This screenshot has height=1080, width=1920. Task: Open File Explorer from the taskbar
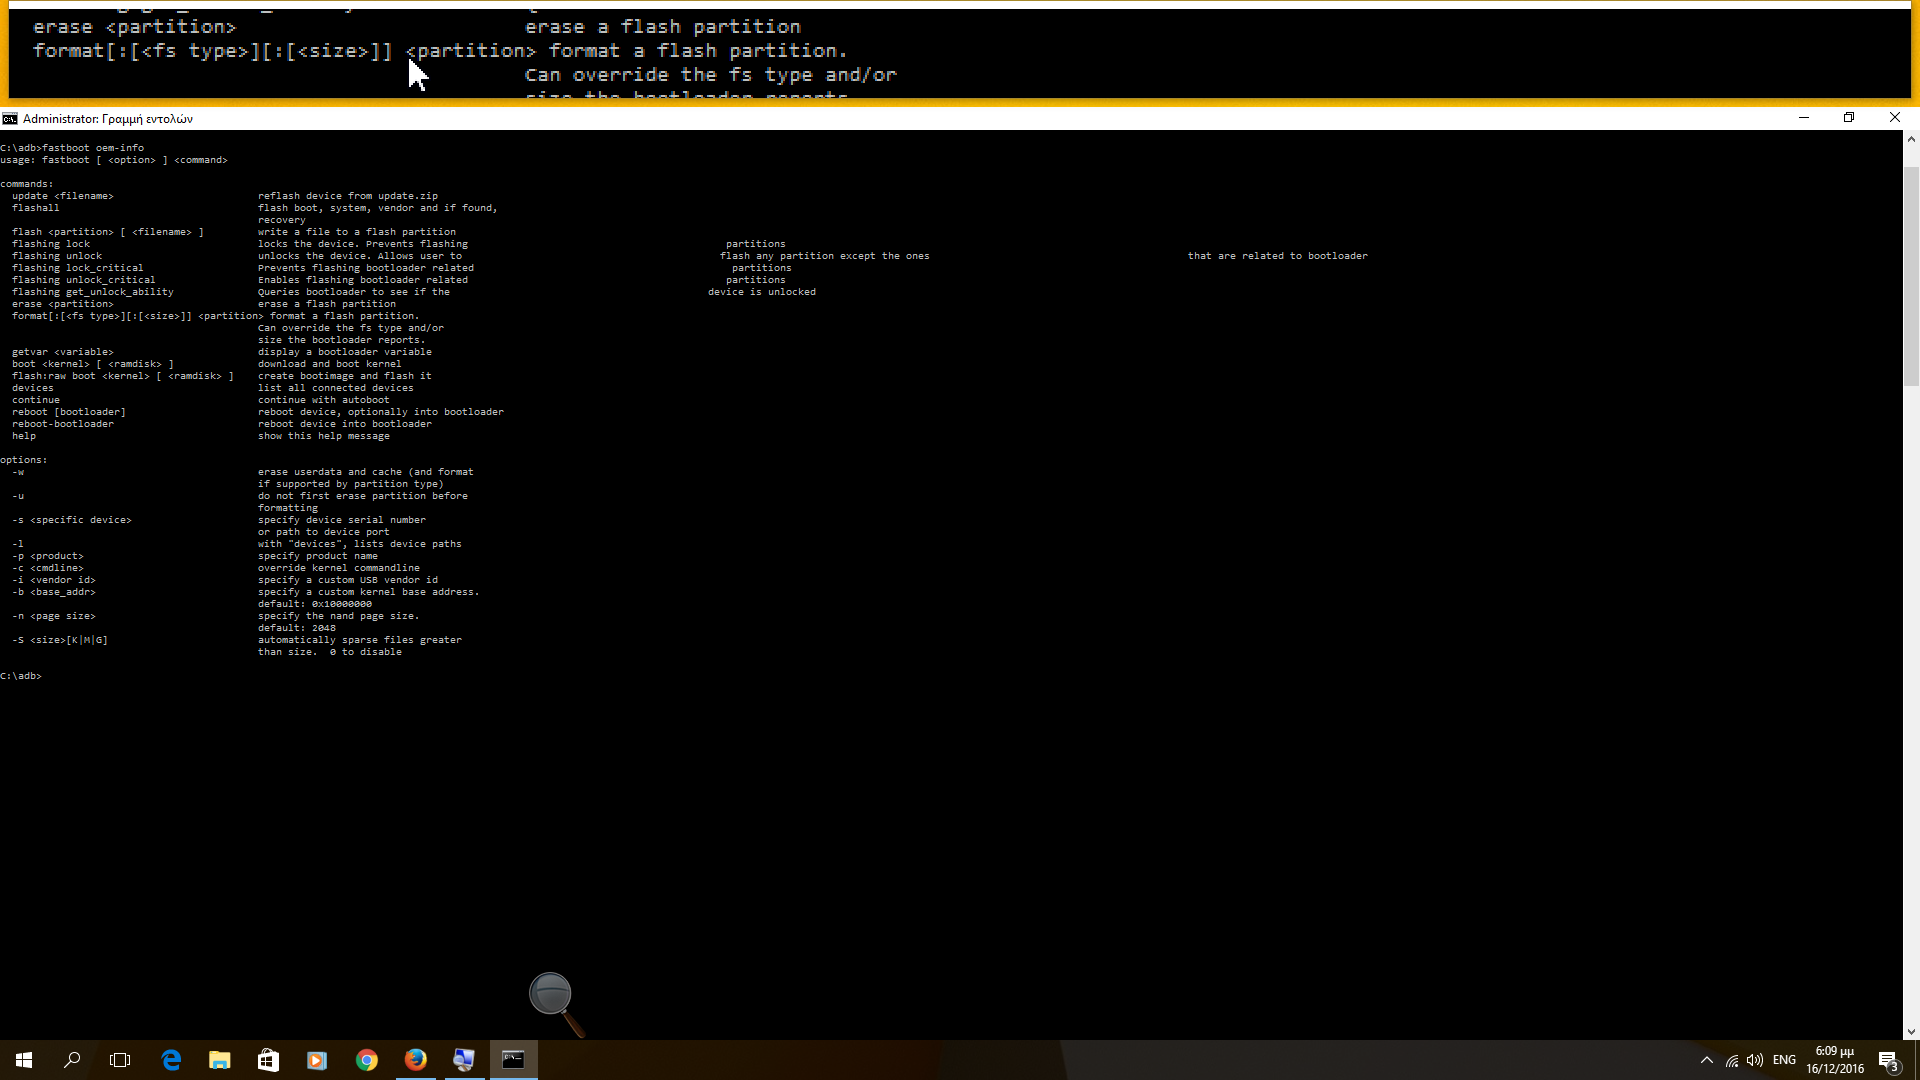pyautogui.click(x=219, y=1060)
